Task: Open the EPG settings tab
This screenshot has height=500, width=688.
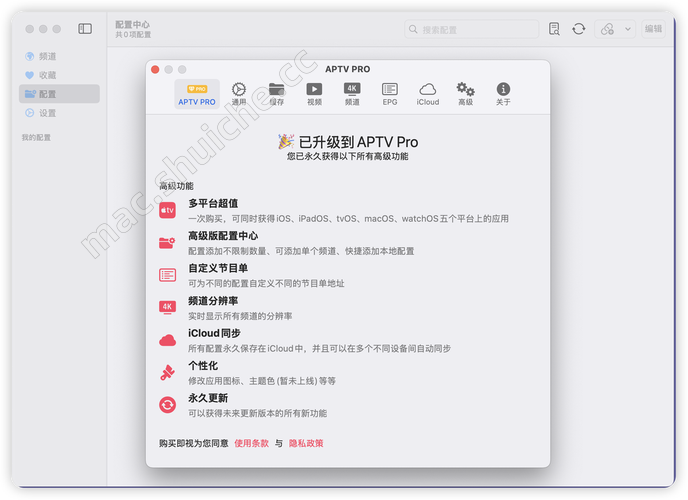Action: click(x=390, y=94)
